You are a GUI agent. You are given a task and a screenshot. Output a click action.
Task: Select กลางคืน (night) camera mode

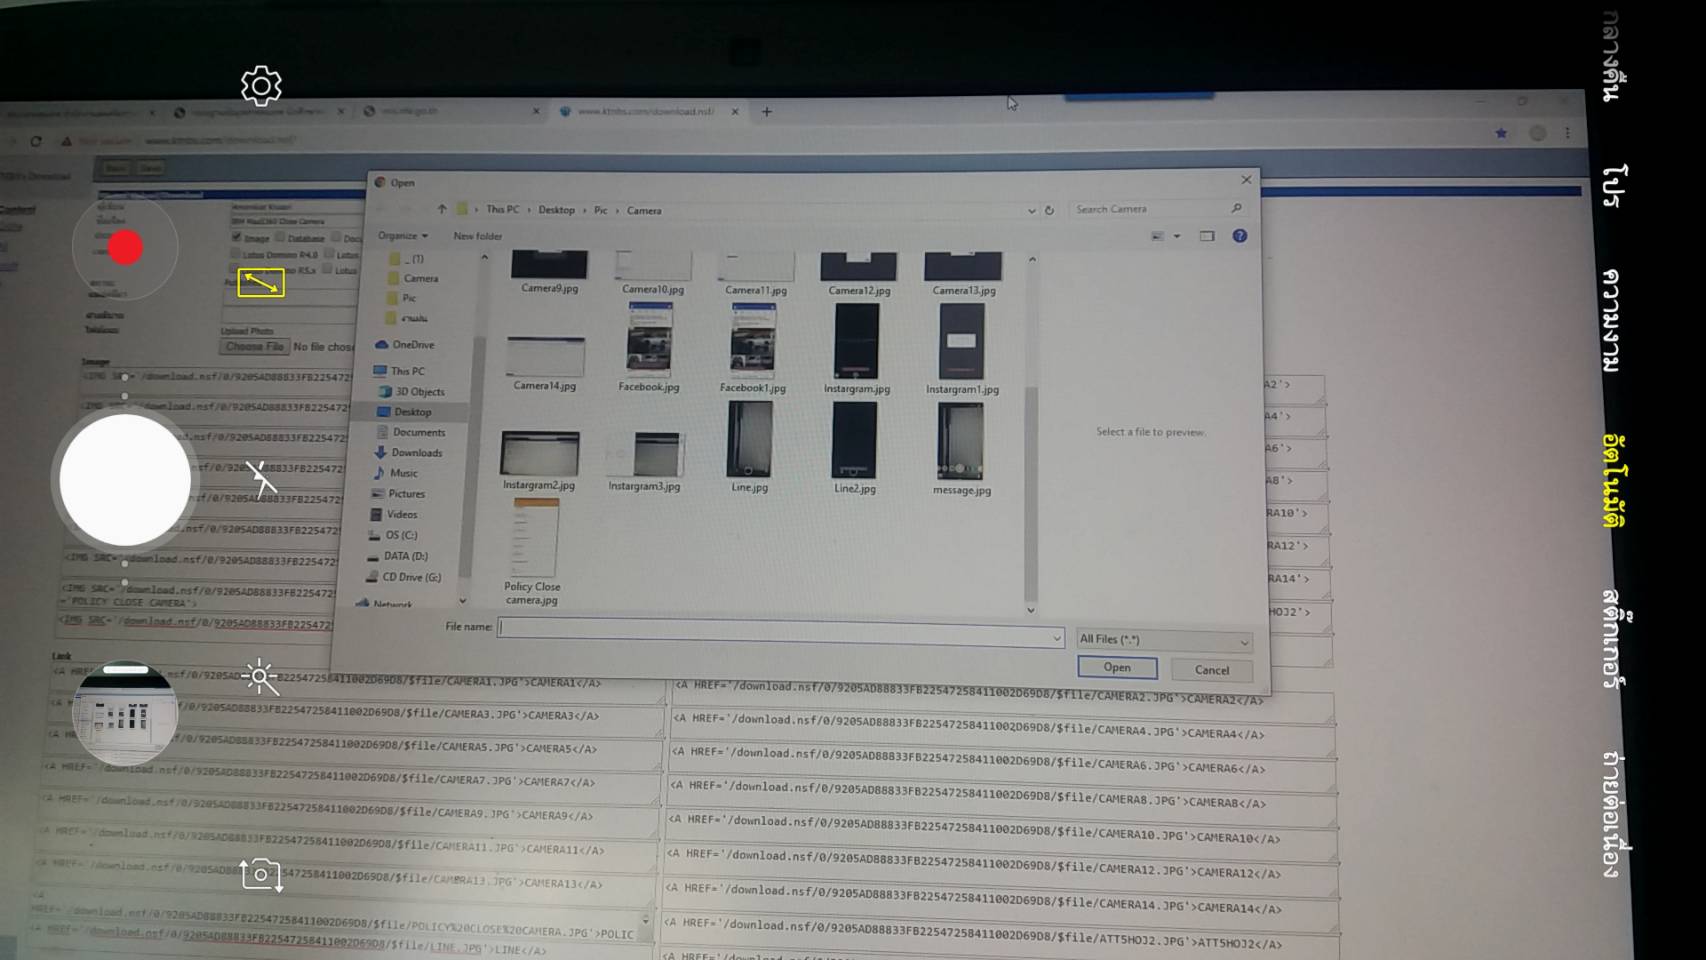[1610, 57]
